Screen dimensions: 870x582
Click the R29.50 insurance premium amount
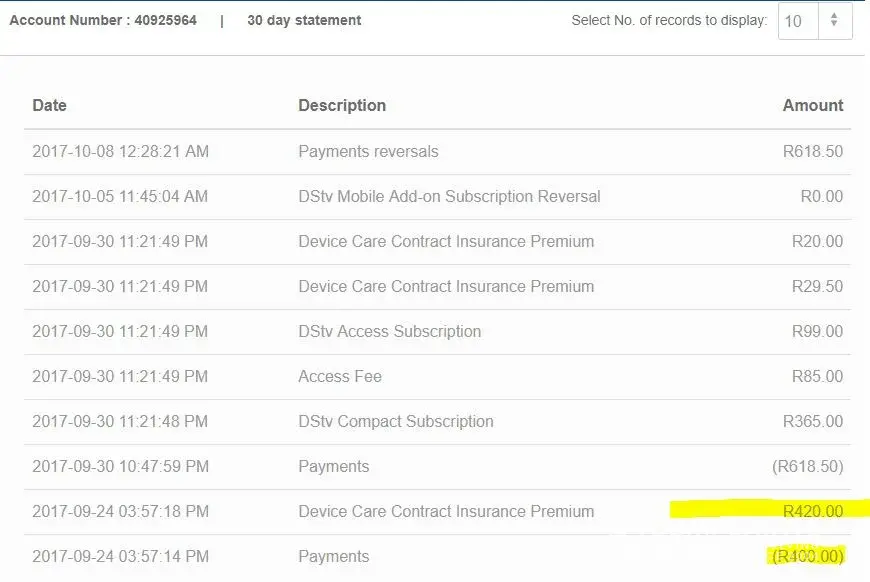pos(817,287)
